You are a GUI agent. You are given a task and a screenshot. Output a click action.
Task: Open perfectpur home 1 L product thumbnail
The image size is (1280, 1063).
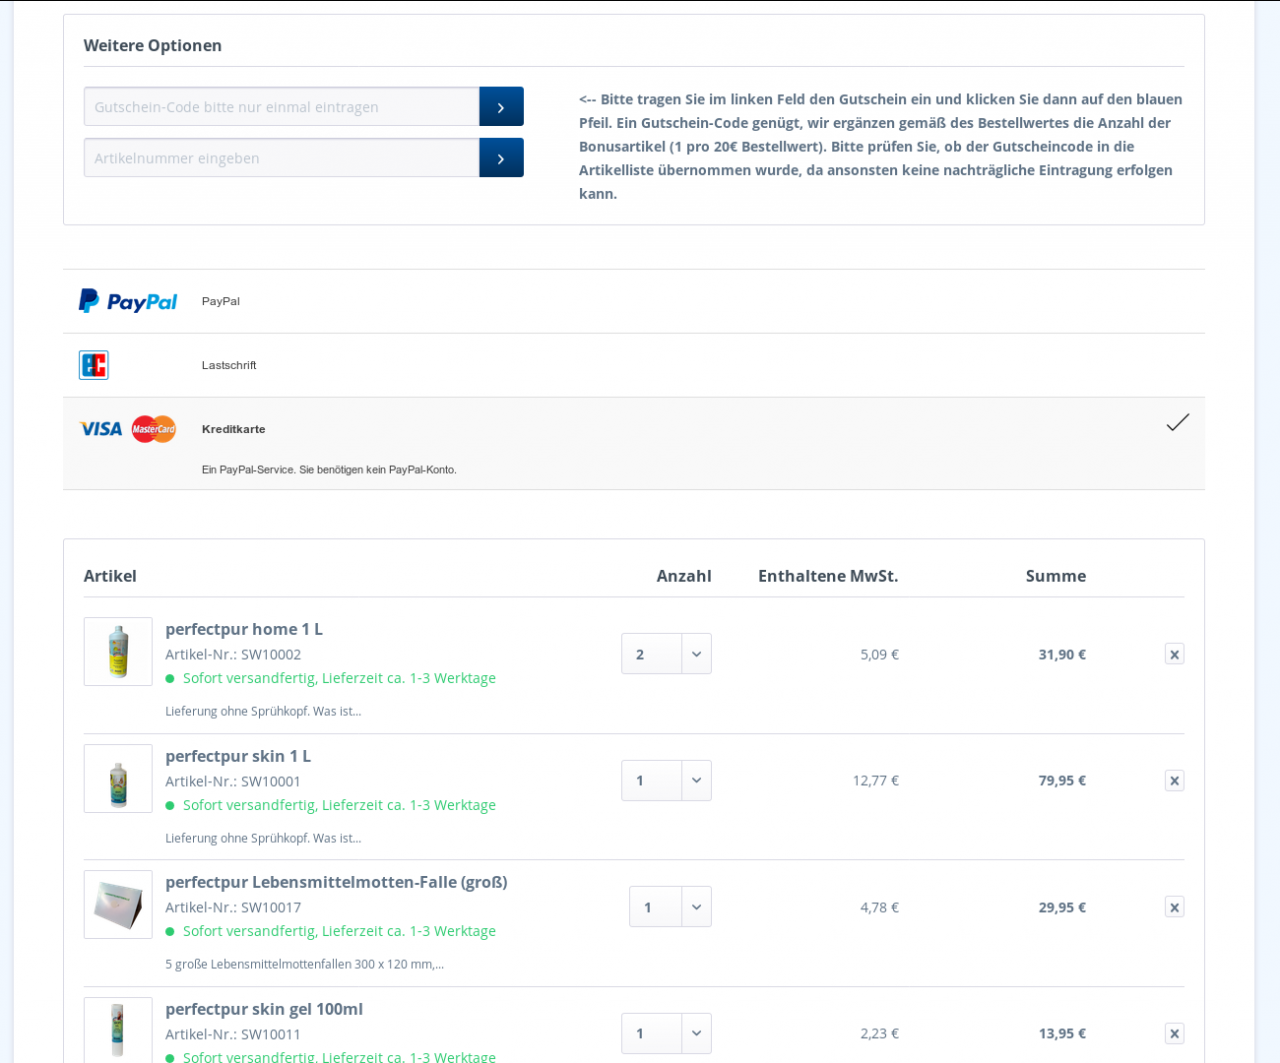pos(118,651)
